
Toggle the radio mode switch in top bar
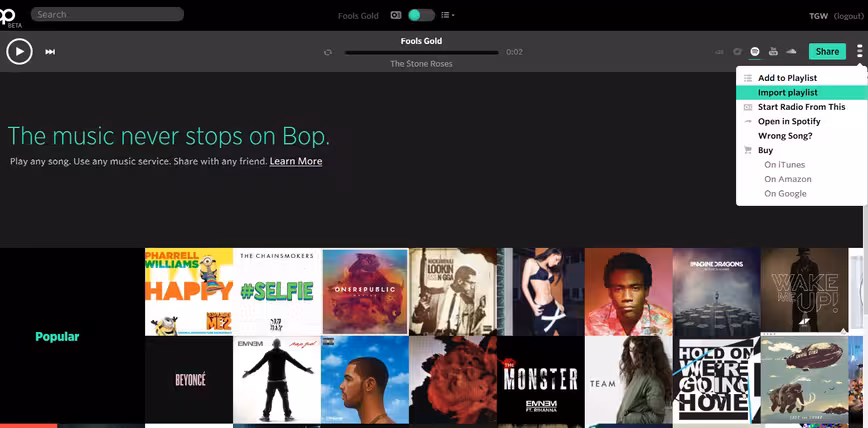(421, 15)
